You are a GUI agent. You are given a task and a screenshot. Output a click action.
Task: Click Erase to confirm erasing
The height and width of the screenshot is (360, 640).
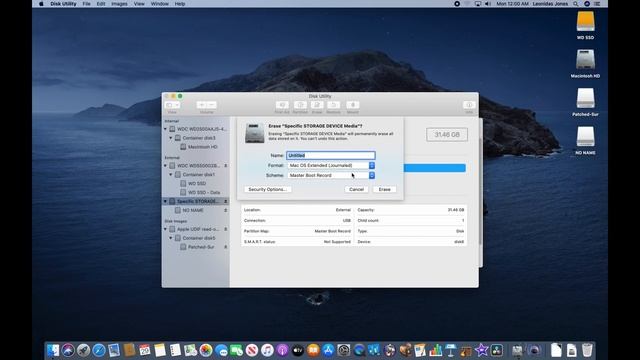pos(384,189)
